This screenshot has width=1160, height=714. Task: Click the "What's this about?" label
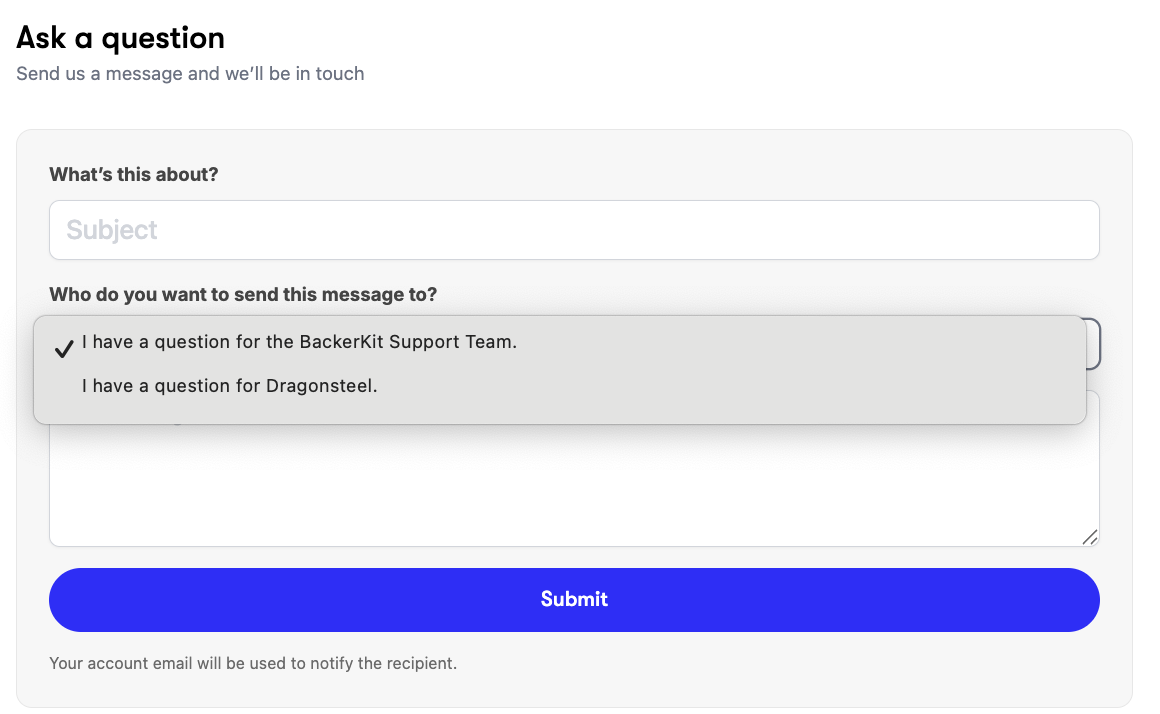[x=133, y=175]
